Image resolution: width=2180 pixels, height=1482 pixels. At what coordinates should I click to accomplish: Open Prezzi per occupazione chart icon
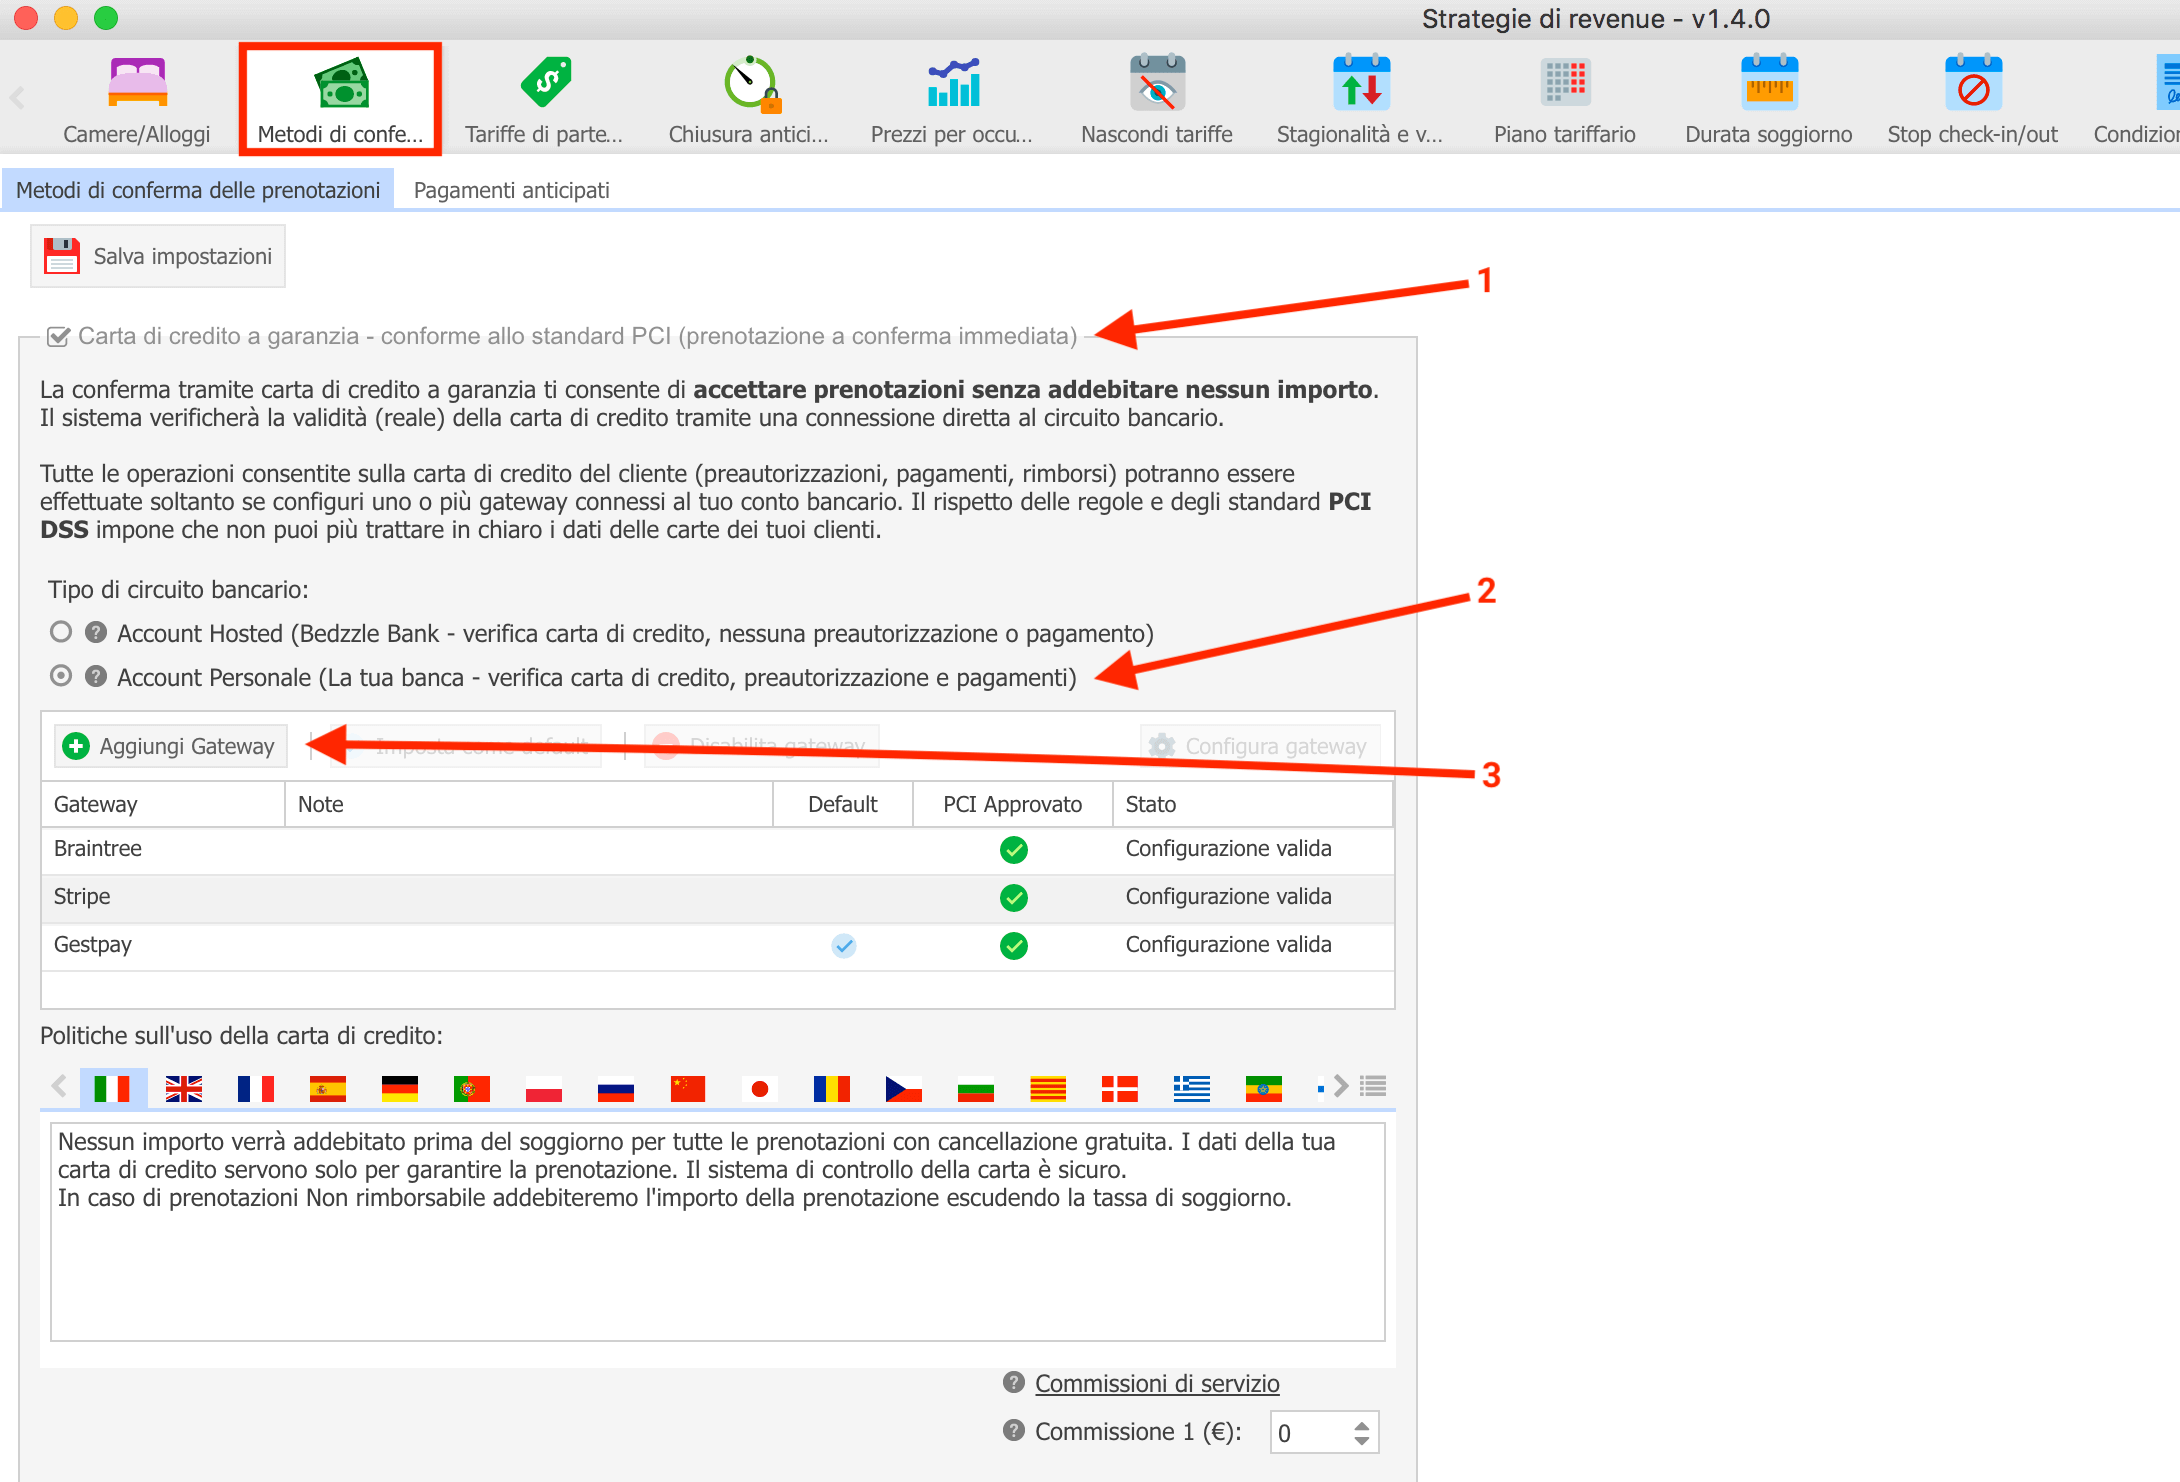point(953,84)
